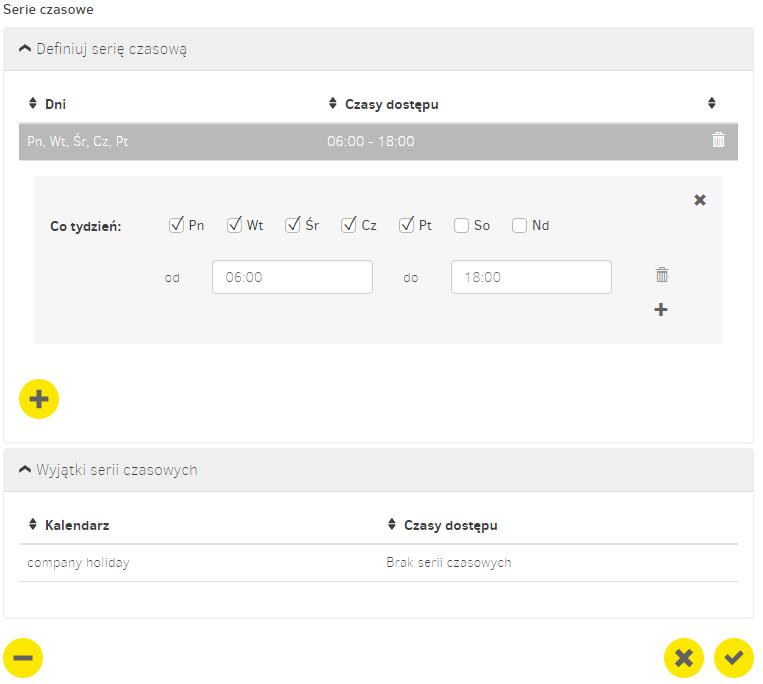Cancel with the yellow X button
This screenshot has height=684, width=763.
(684, 658)
